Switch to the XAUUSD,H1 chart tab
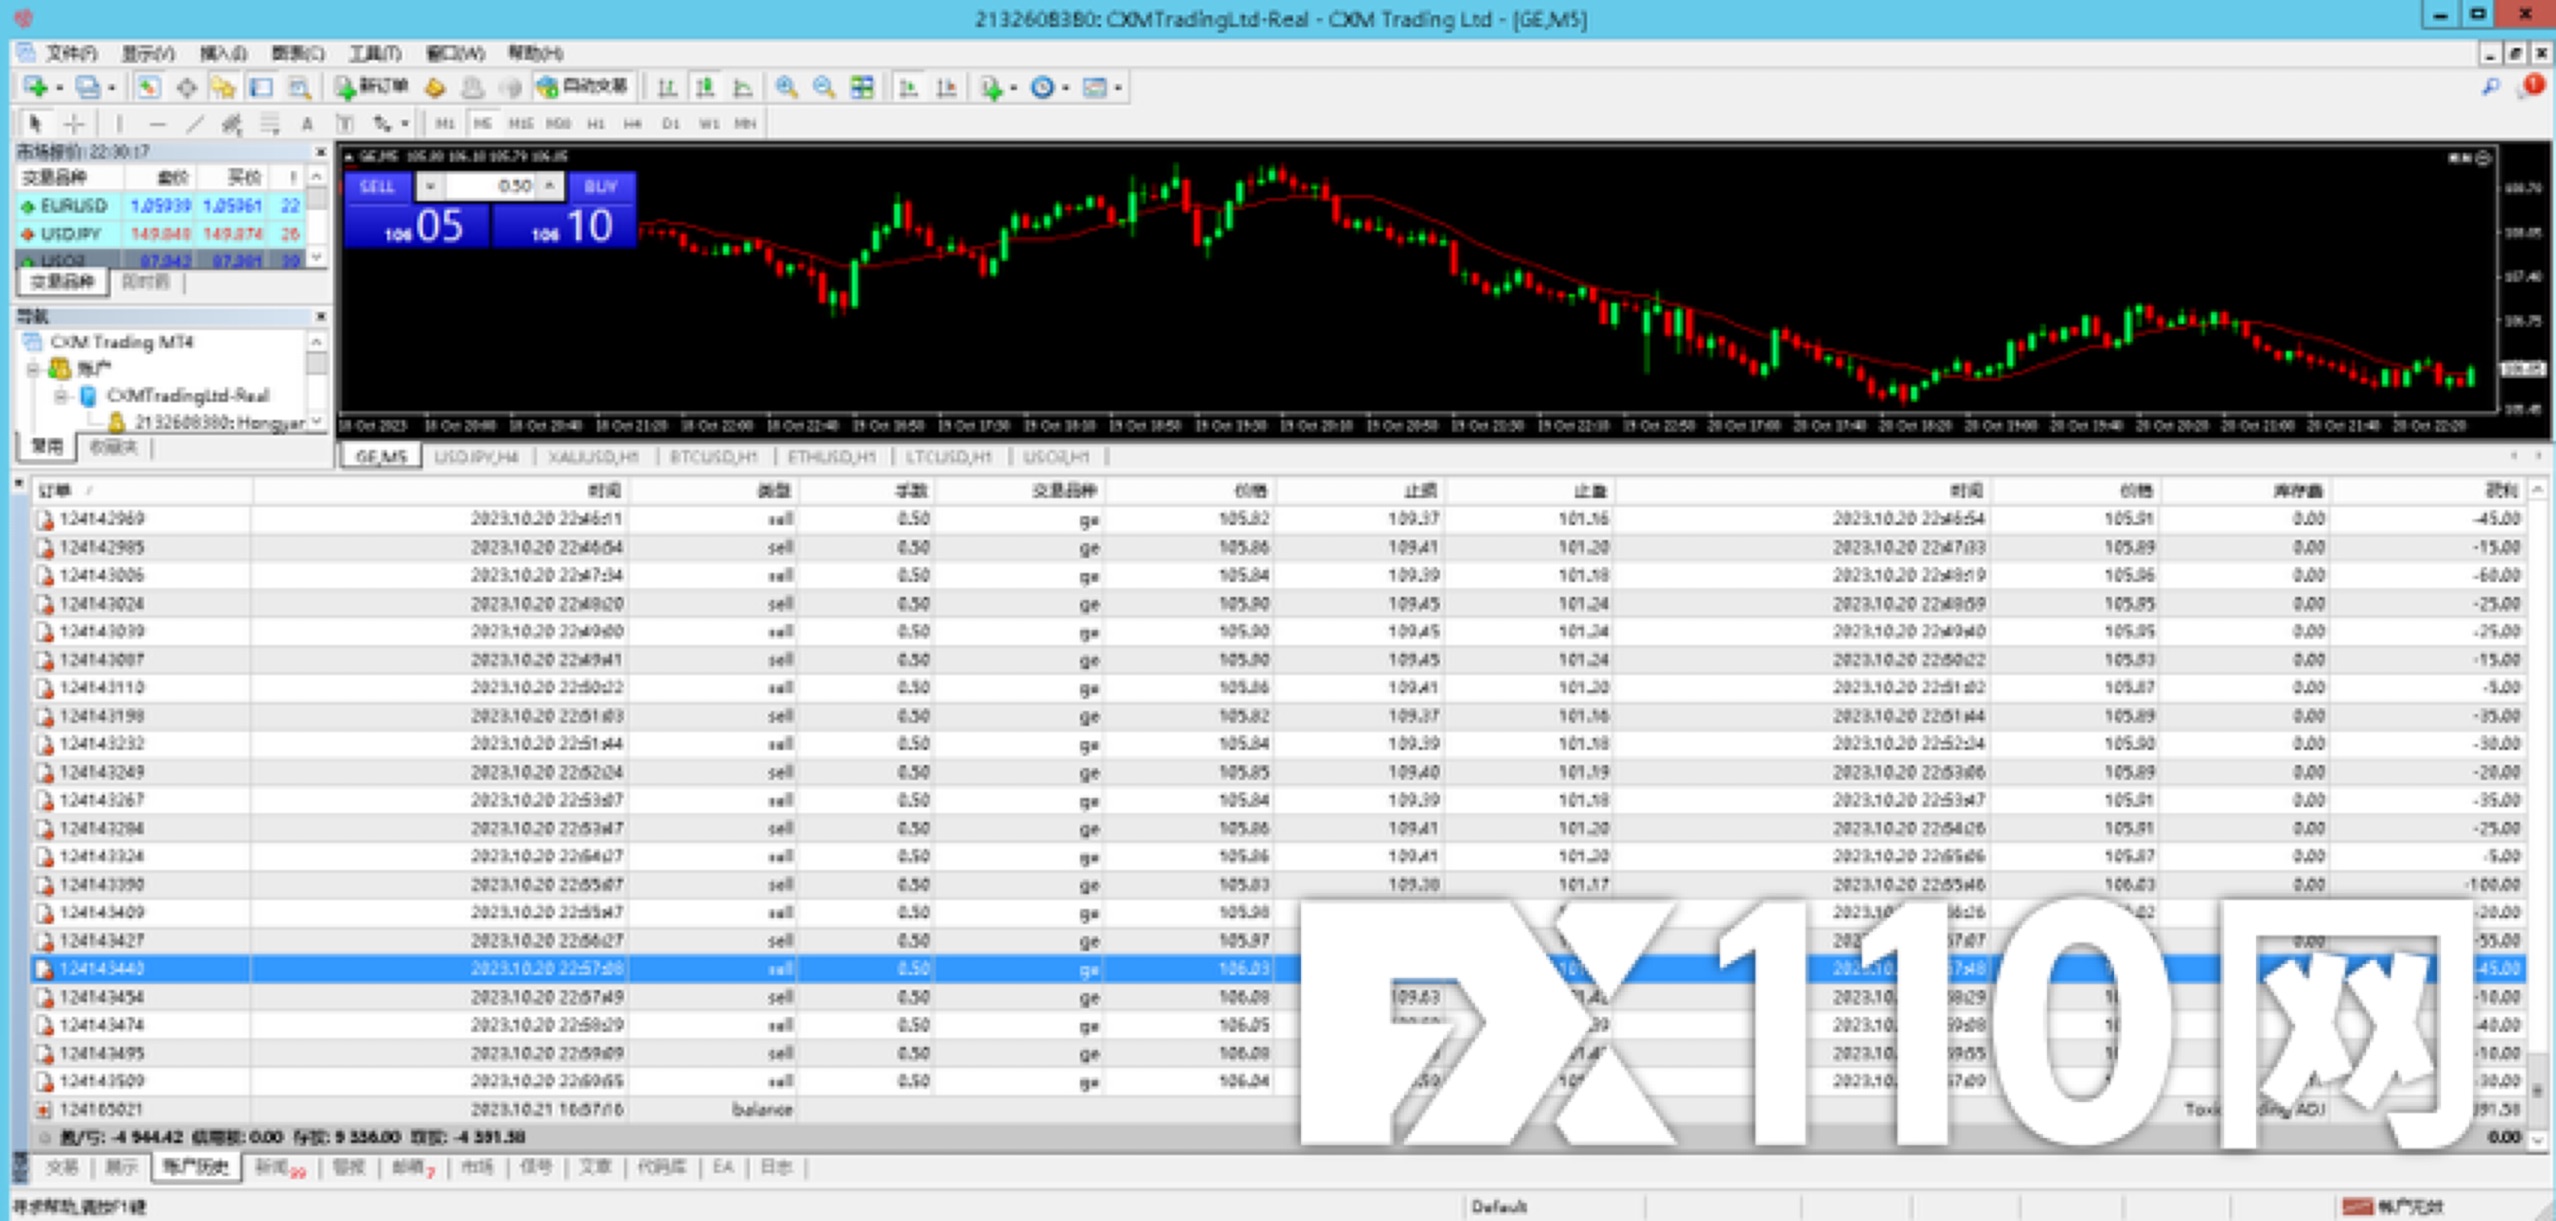 593,457
